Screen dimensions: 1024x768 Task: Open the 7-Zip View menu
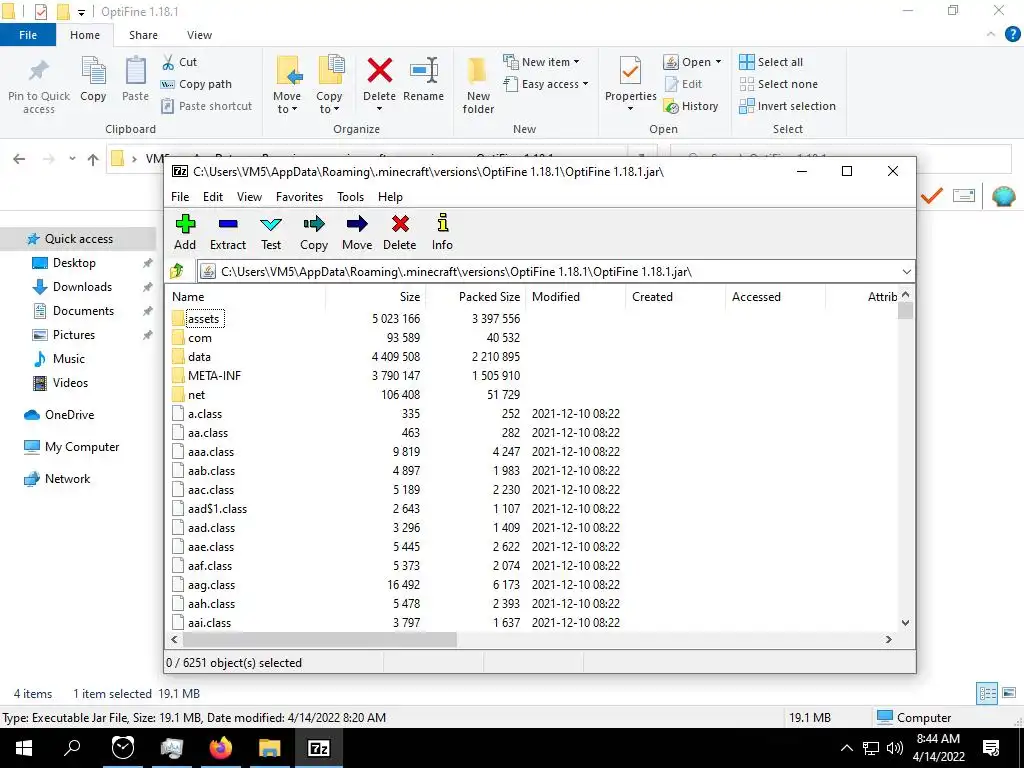click(x=249, y=197)
